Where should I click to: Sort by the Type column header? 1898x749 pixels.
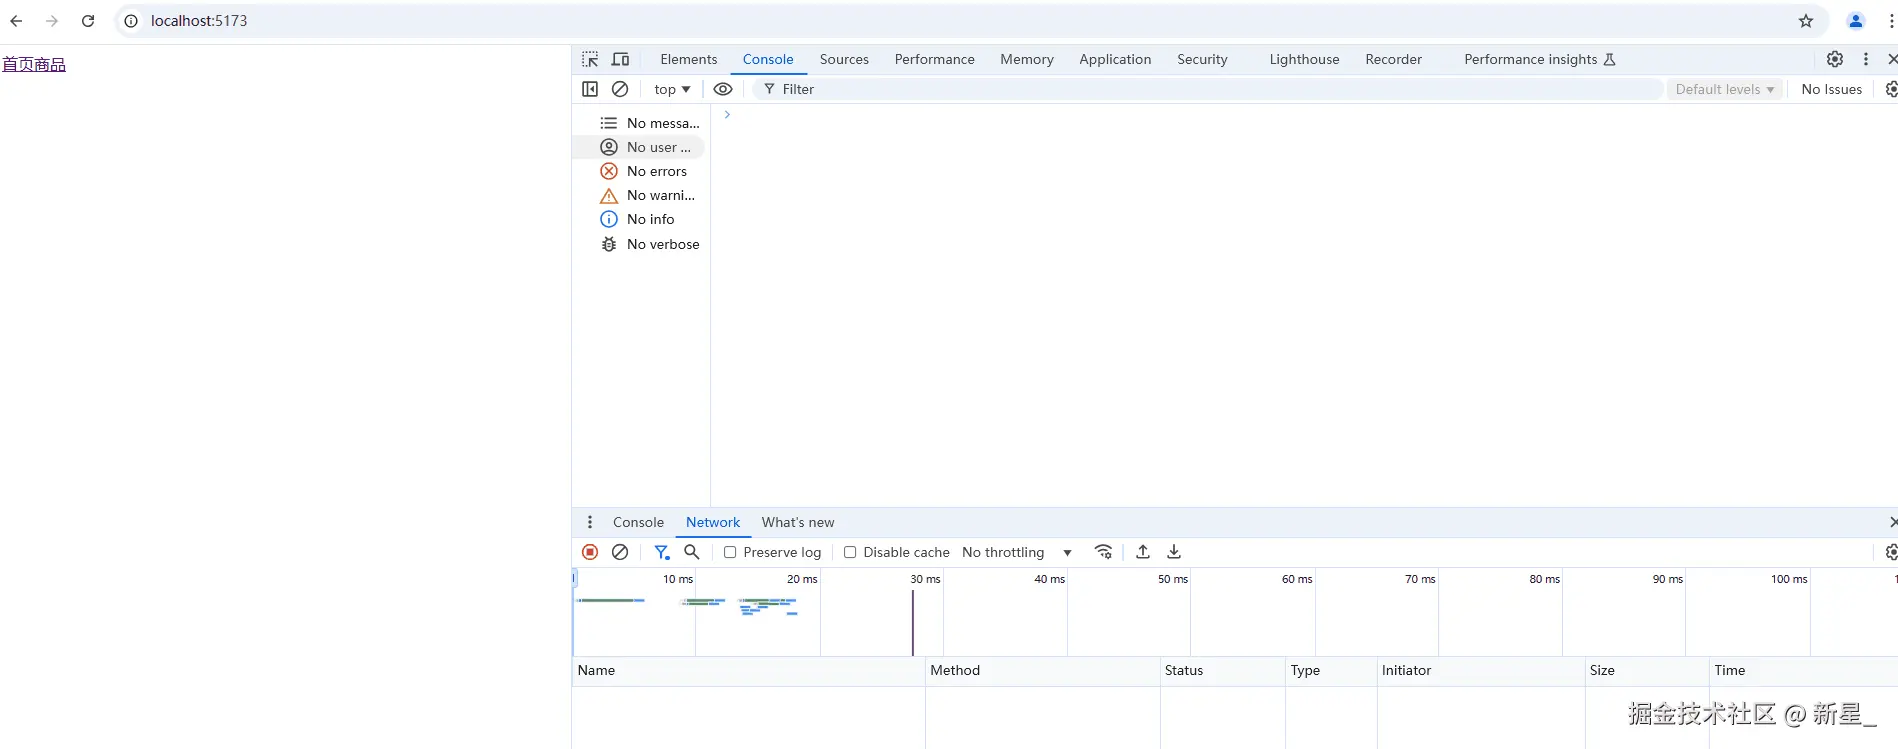pyautogui.click(x=1331, y=671)
